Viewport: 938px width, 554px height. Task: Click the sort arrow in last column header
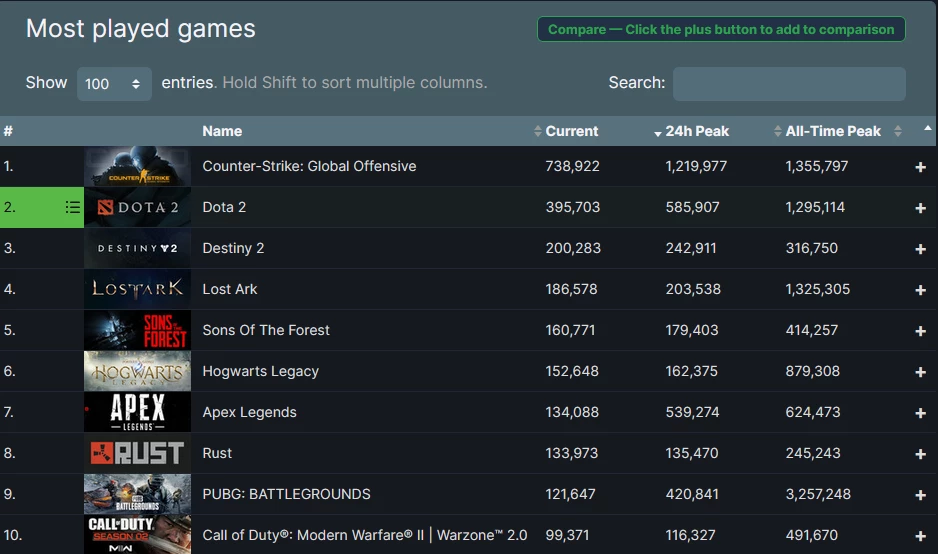pos(927,128)
